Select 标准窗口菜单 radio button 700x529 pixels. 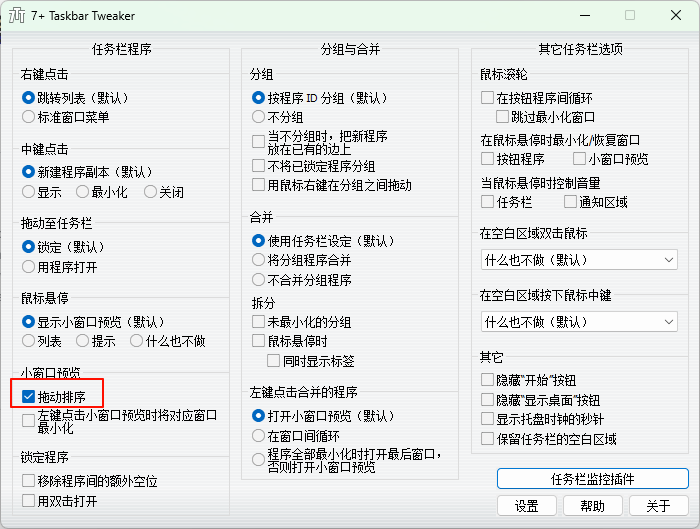pos(29,117)
